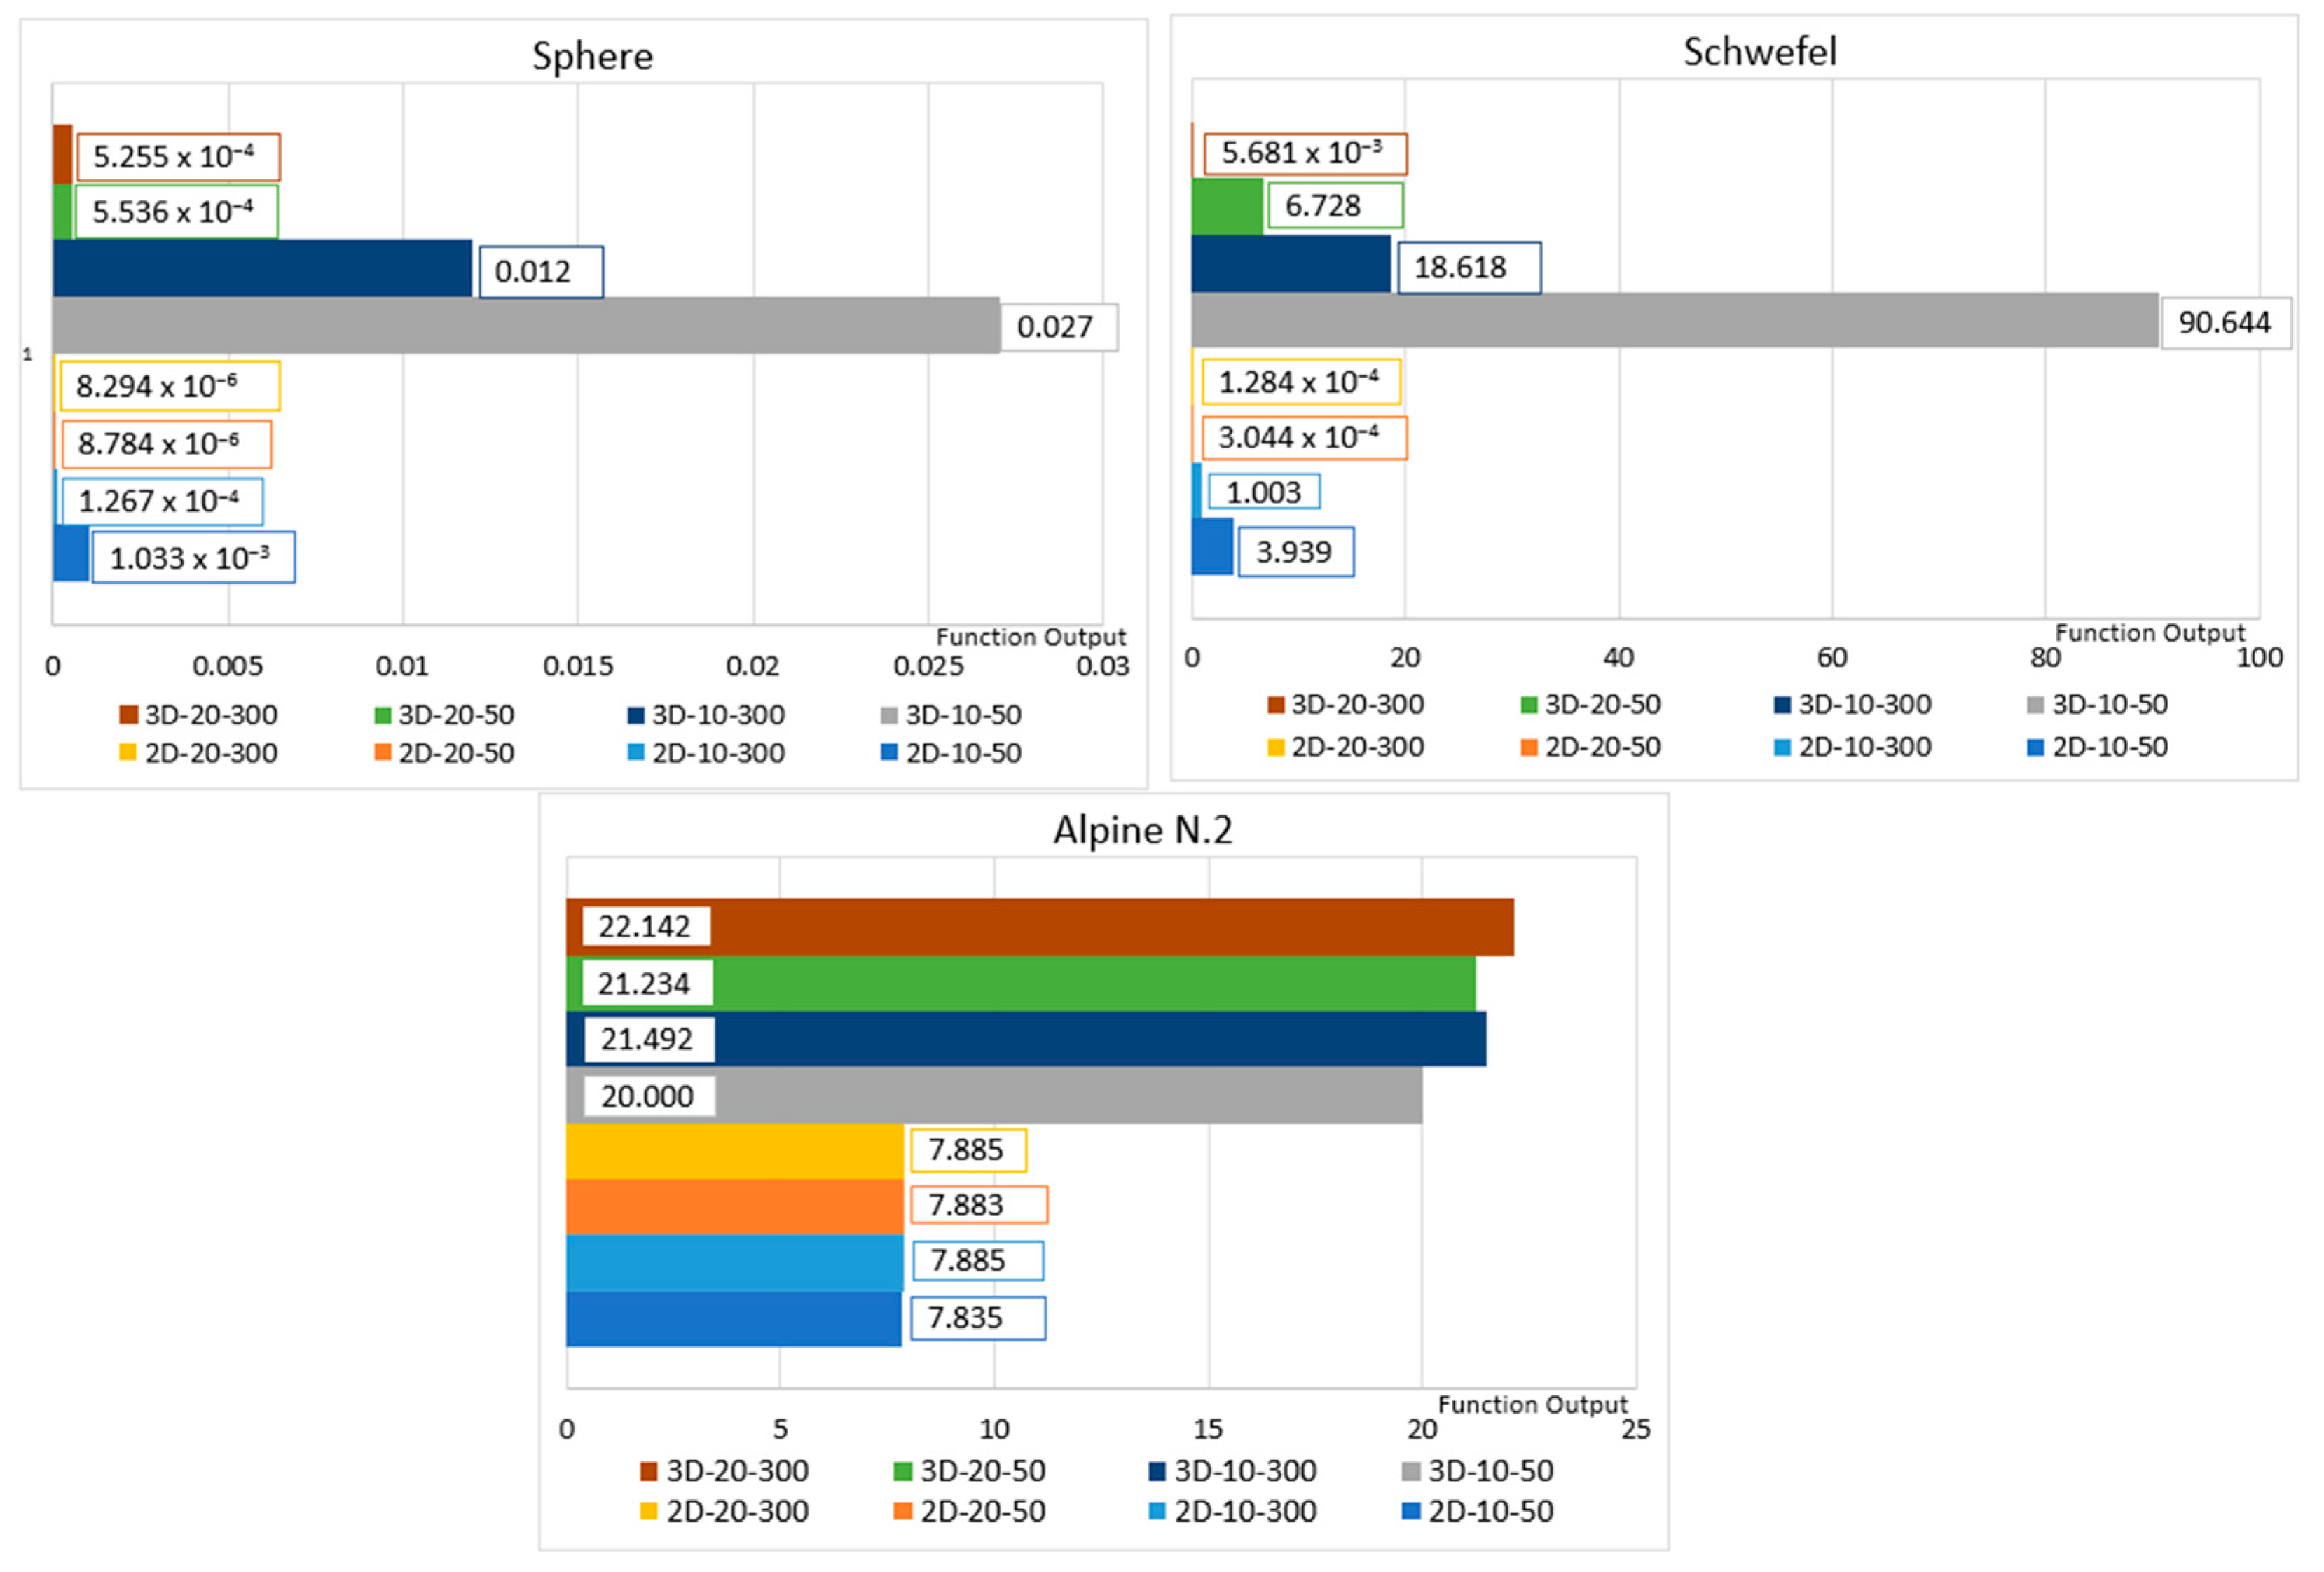The width and height of the screenshot is (2324, 1572).
Task: Select the 1.033 x 10⁻³ label in Sphere
Action: (x=192, y=557)
